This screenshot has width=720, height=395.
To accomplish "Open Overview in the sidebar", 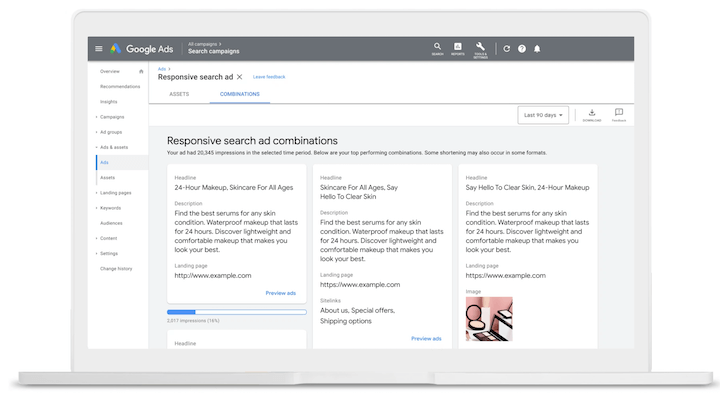I will pos(110,72).
